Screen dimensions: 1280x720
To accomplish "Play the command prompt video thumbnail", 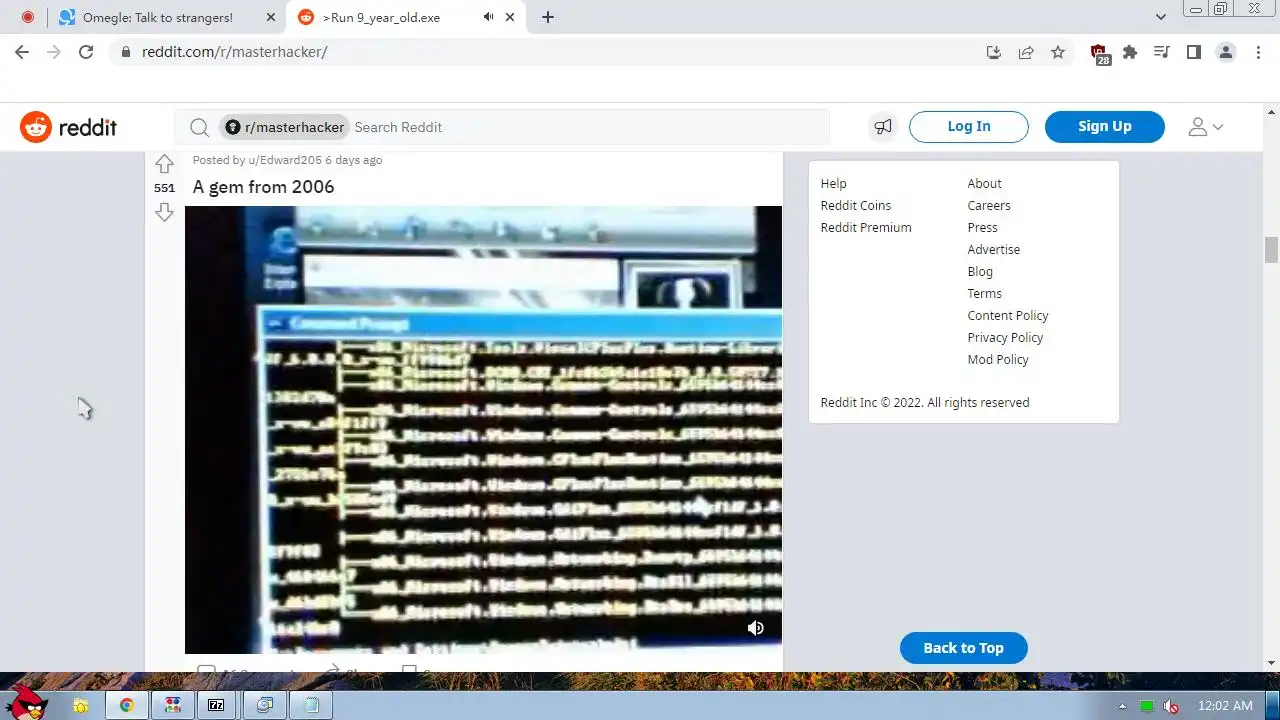I will tap(483, 430).
